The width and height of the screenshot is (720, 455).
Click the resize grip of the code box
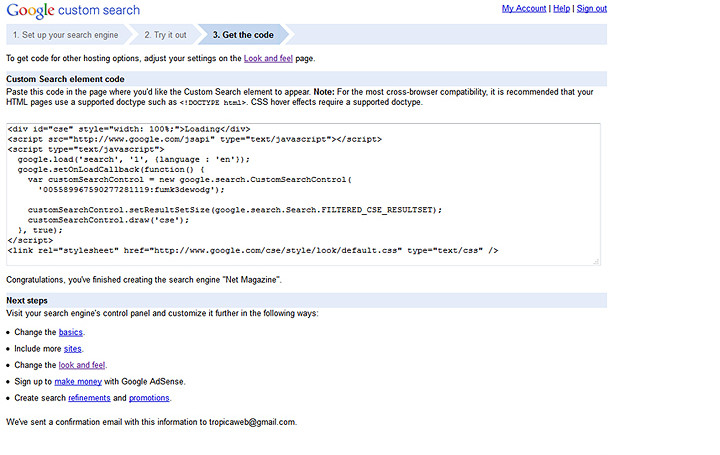(596, 261)
